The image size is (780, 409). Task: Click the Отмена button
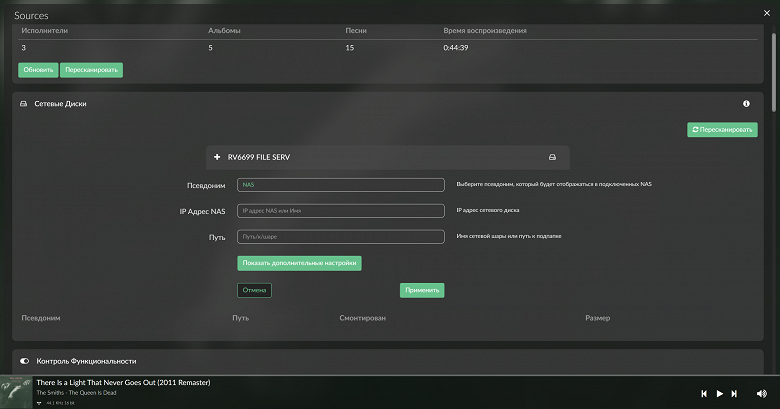254,290
